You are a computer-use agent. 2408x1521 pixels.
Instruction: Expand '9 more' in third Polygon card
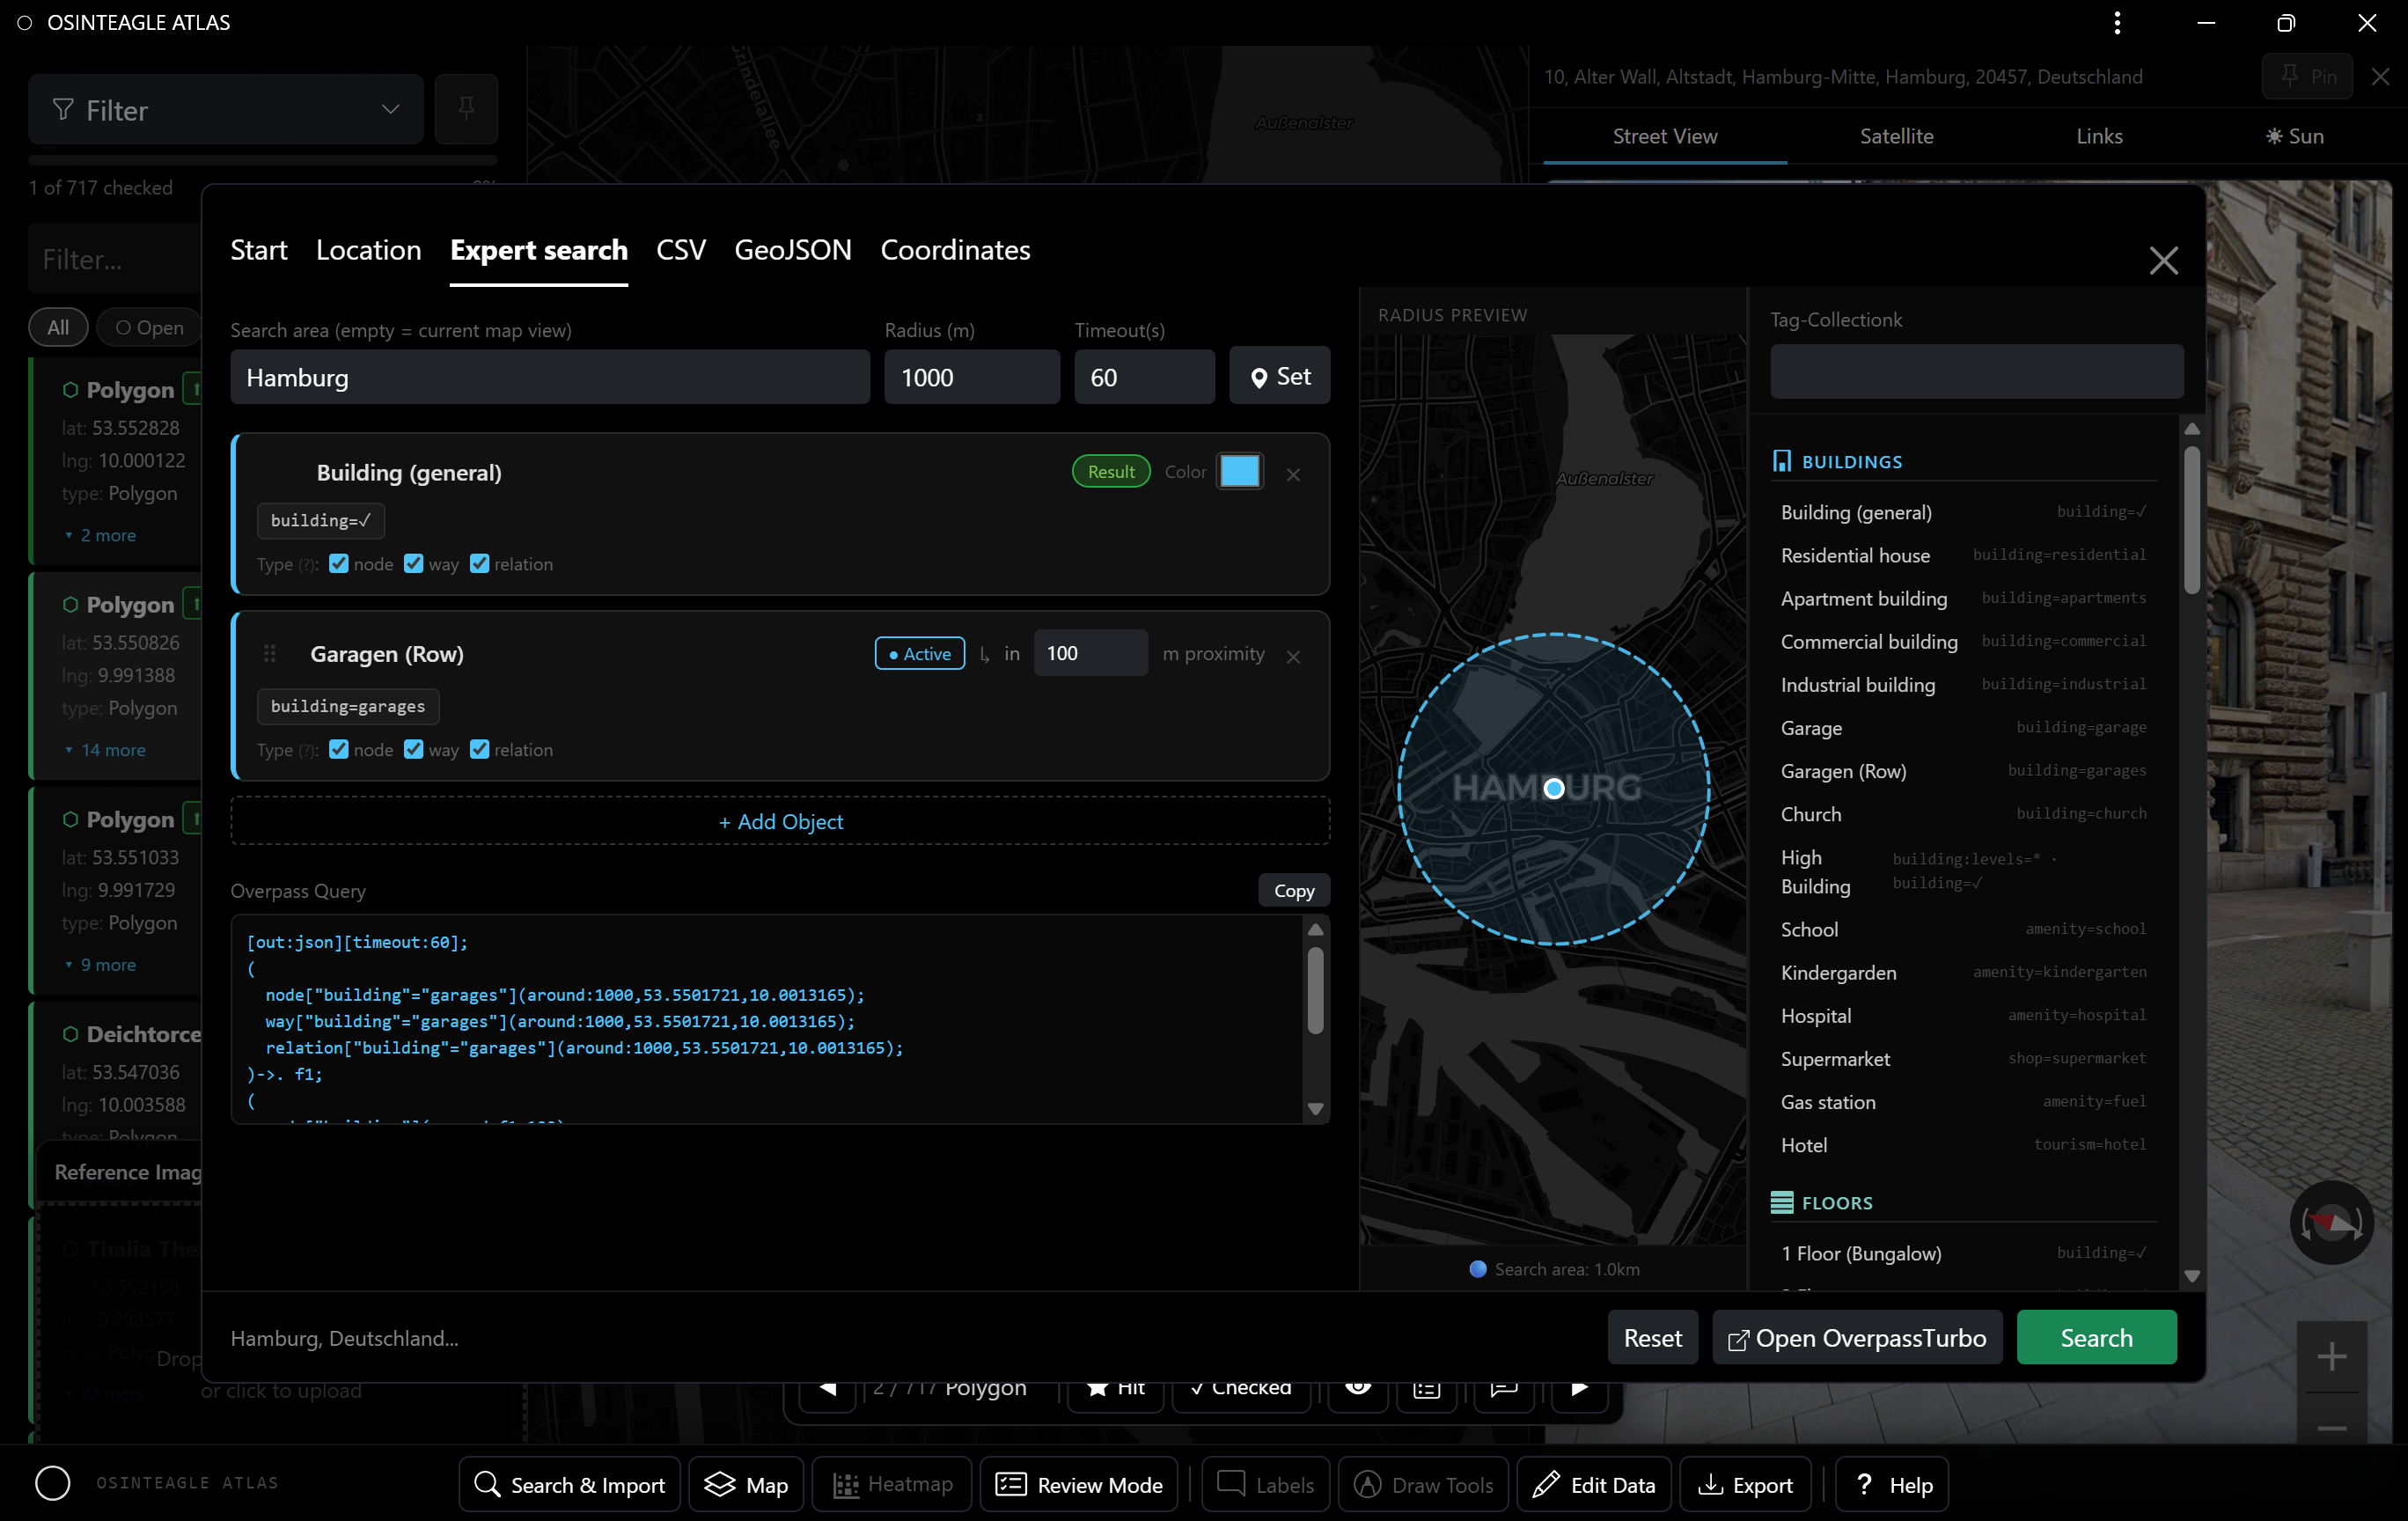click(x=100, y=964)
